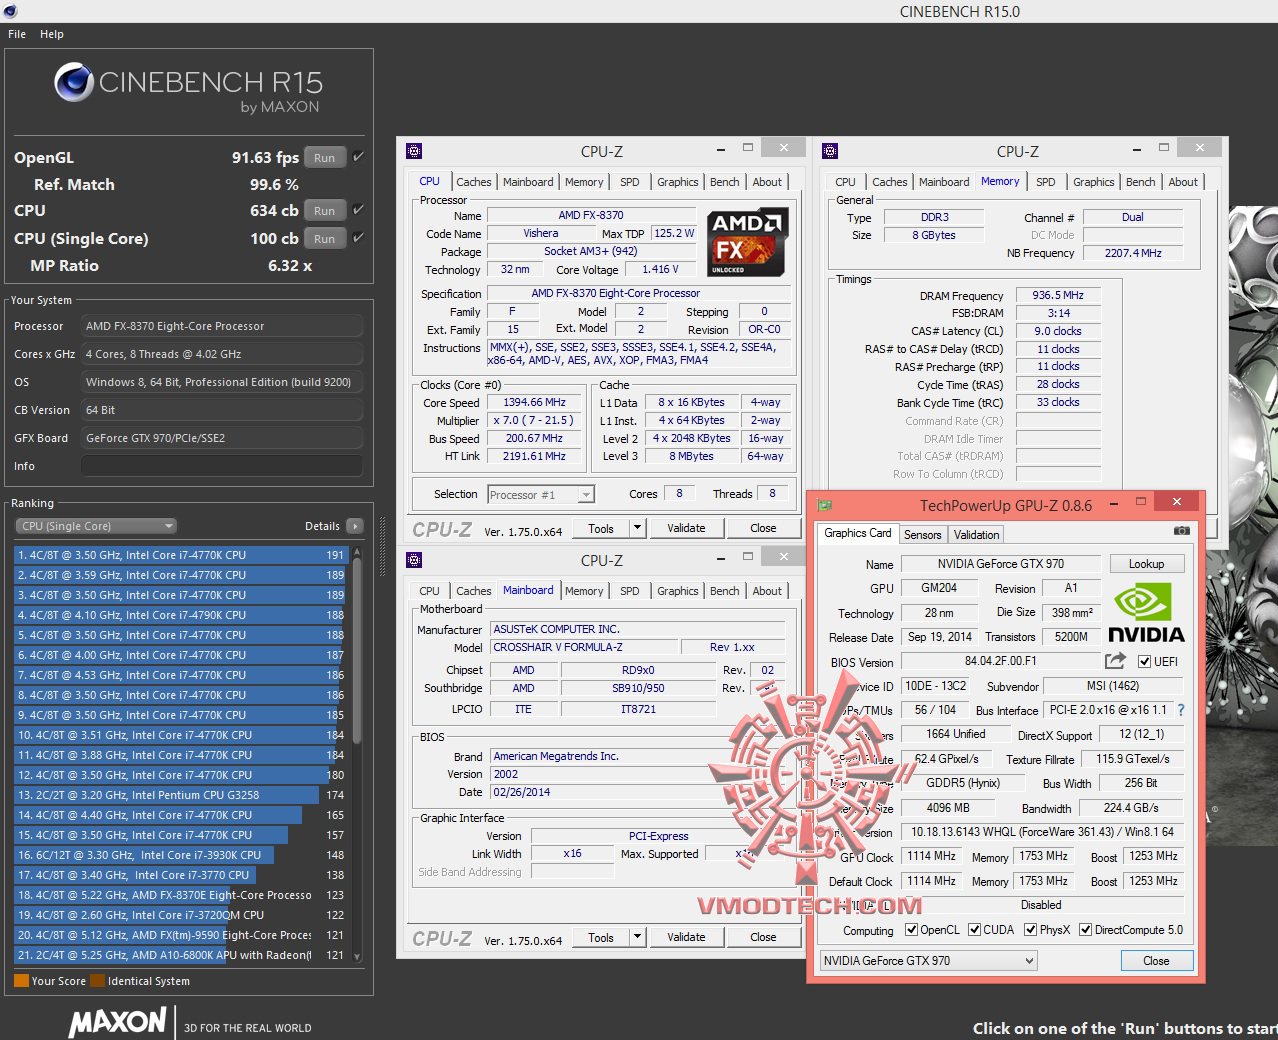
Task: Select ranking row 1 i7-4770K 191
Action: (180, 555)
